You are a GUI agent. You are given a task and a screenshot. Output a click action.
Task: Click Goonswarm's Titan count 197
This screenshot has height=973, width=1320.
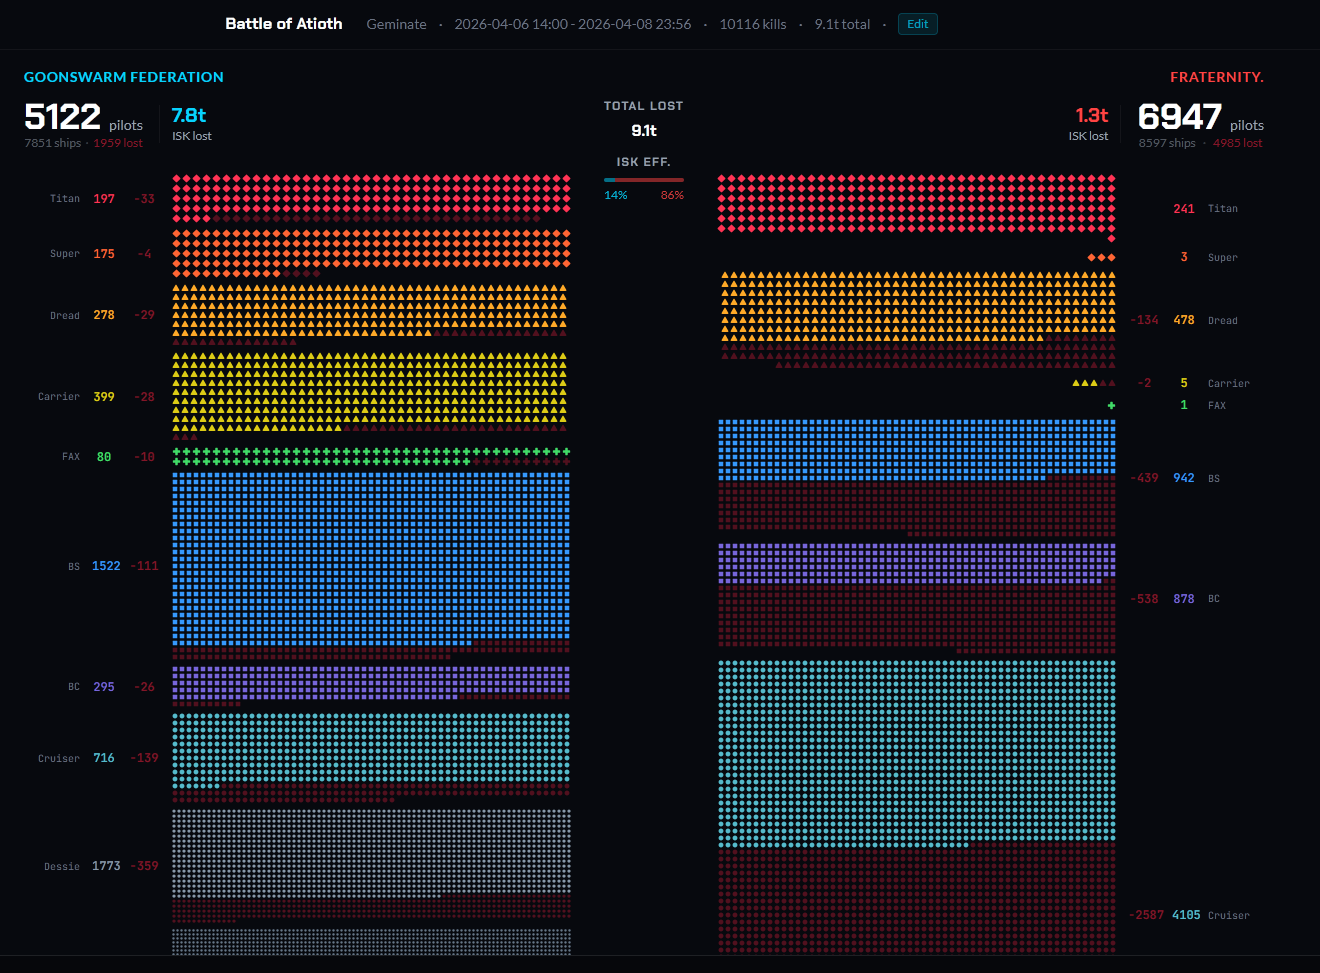tap(104, 199)
